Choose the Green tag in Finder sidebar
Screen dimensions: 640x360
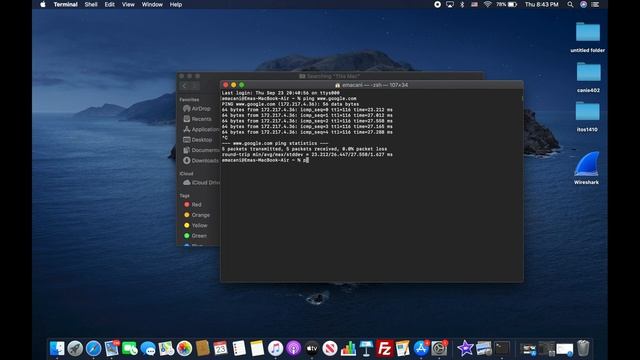[x=196, y=236]
